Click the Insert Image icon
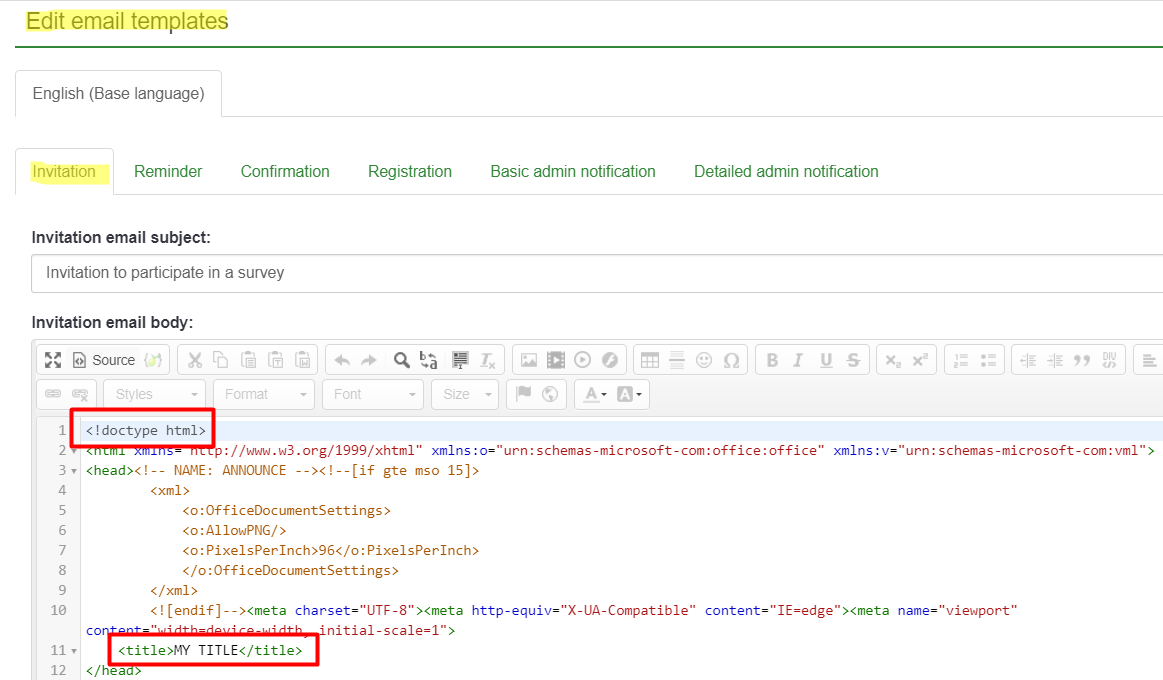Viewport: 1163px width, 680px height. point(528,360)
